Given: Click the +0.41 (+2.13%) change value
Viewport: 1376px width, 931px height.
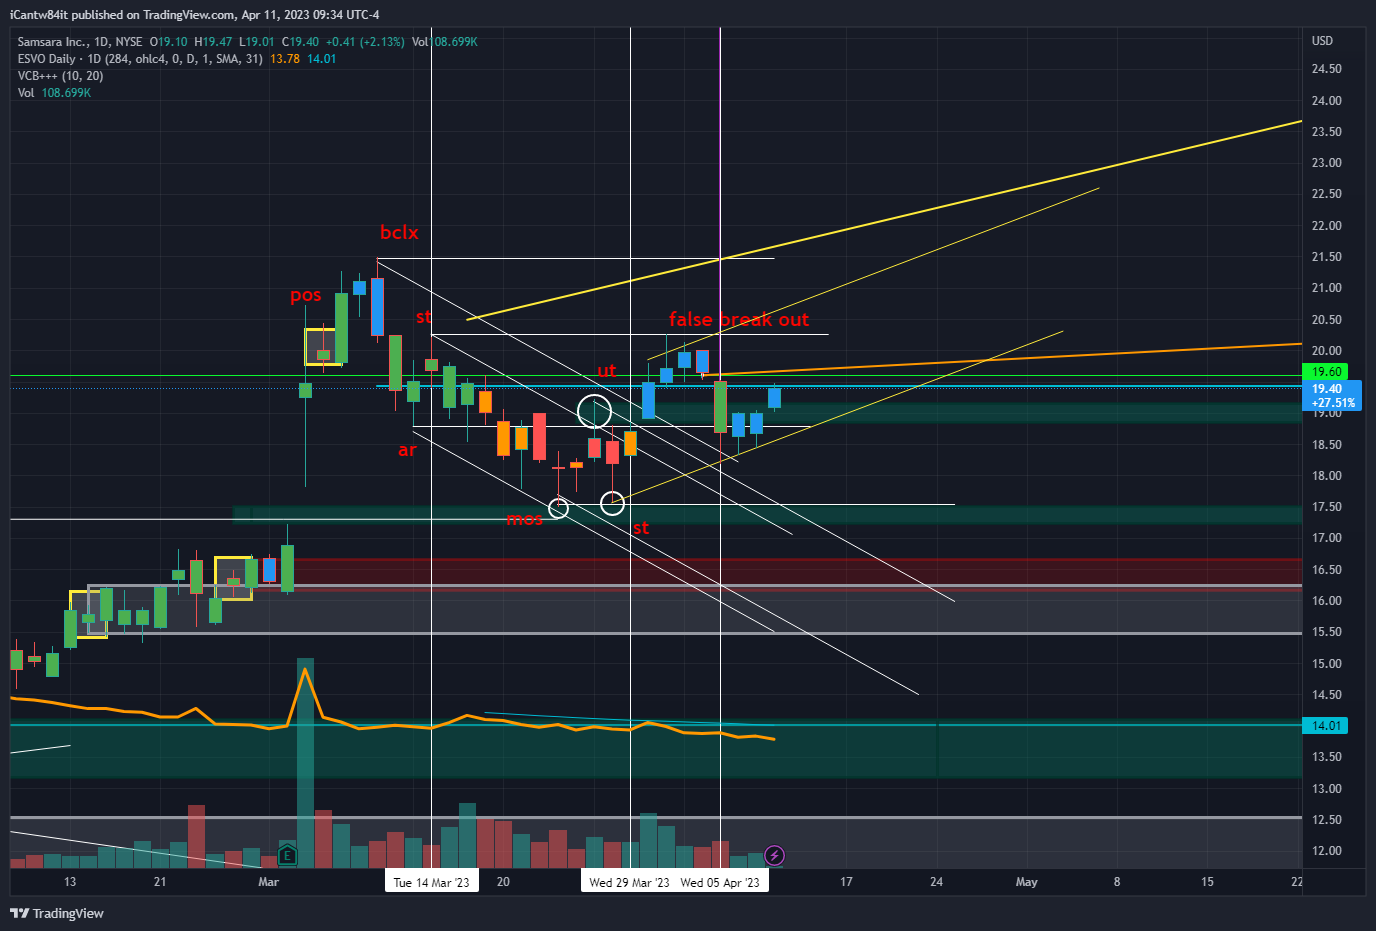Looking at the screenshot, I should [x=365, y=42].
